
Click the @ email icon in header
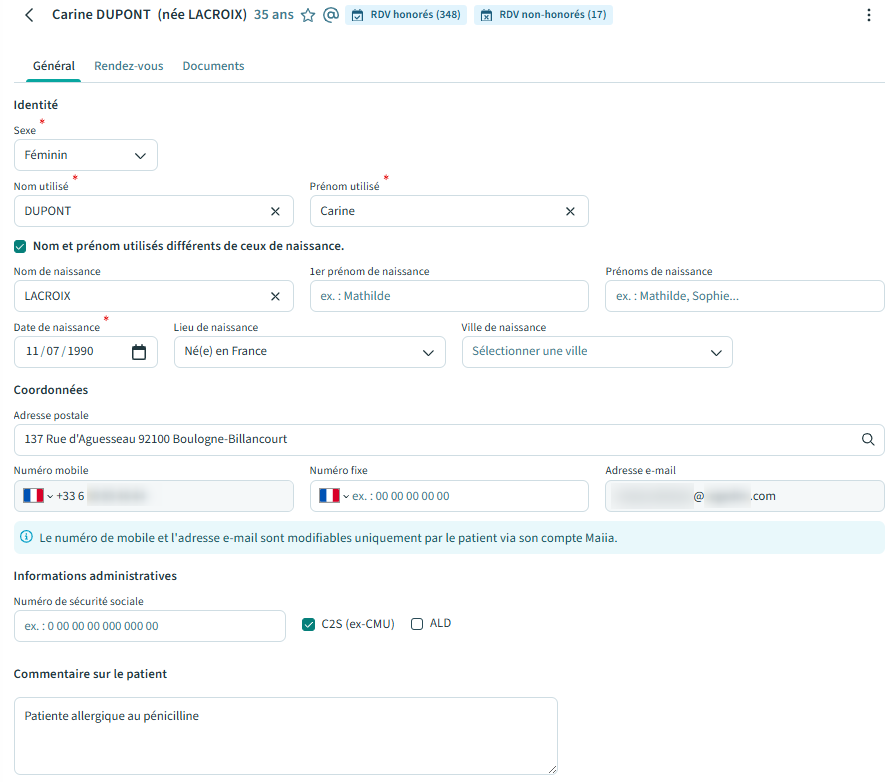click(331, 16)
